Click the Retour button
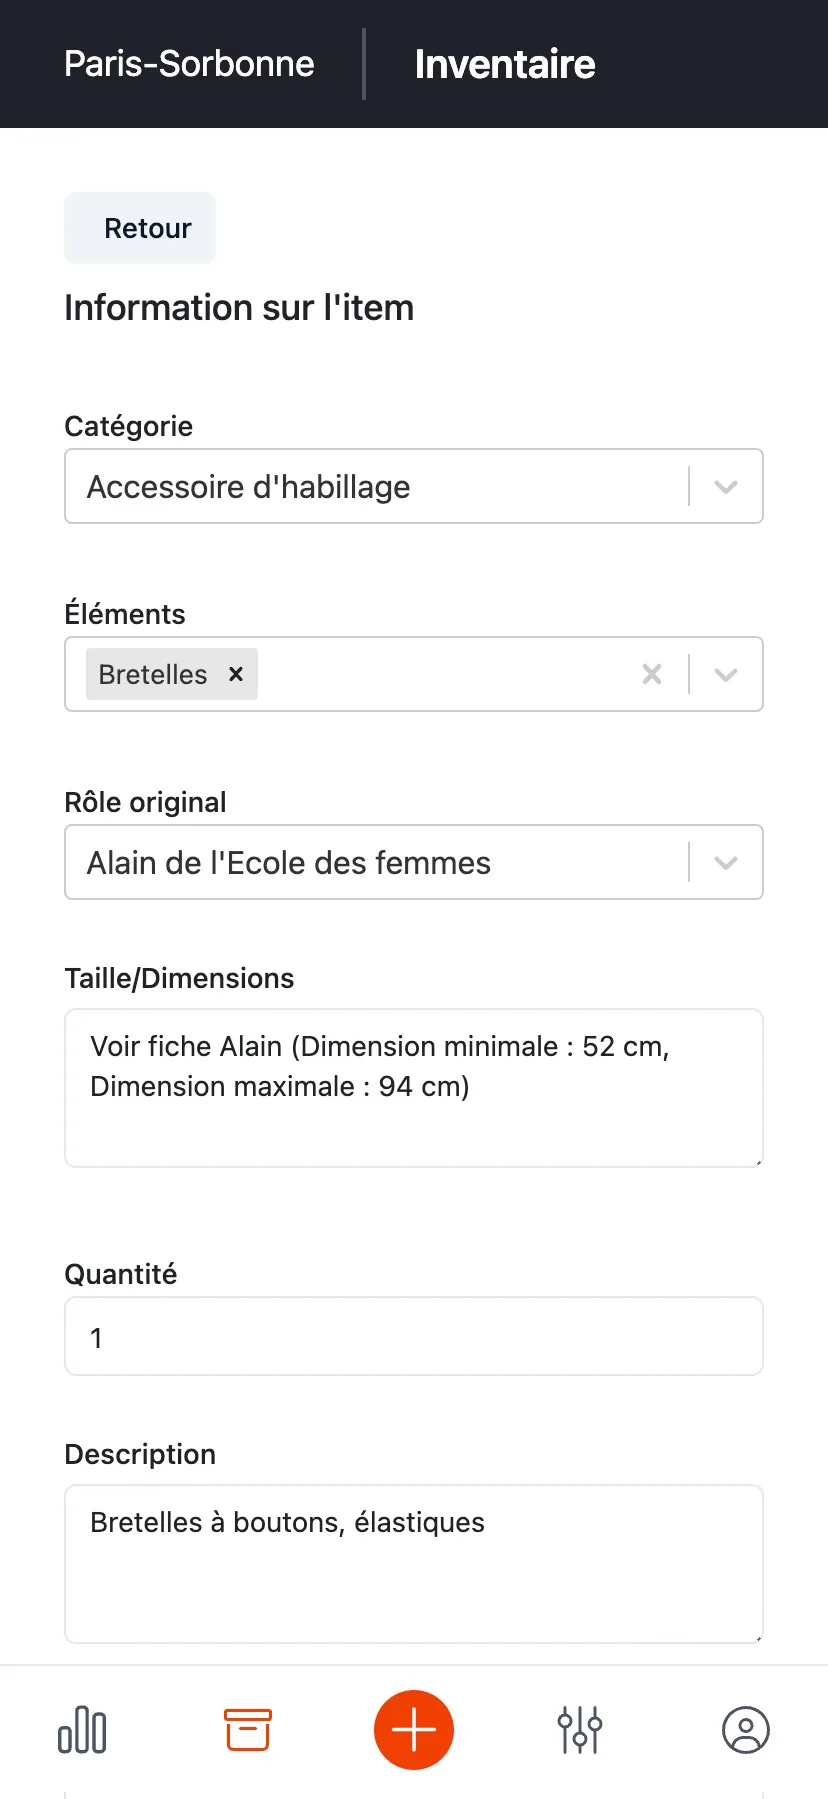Viewport: 828px width, 1799px height. click(x=140, y=228)
